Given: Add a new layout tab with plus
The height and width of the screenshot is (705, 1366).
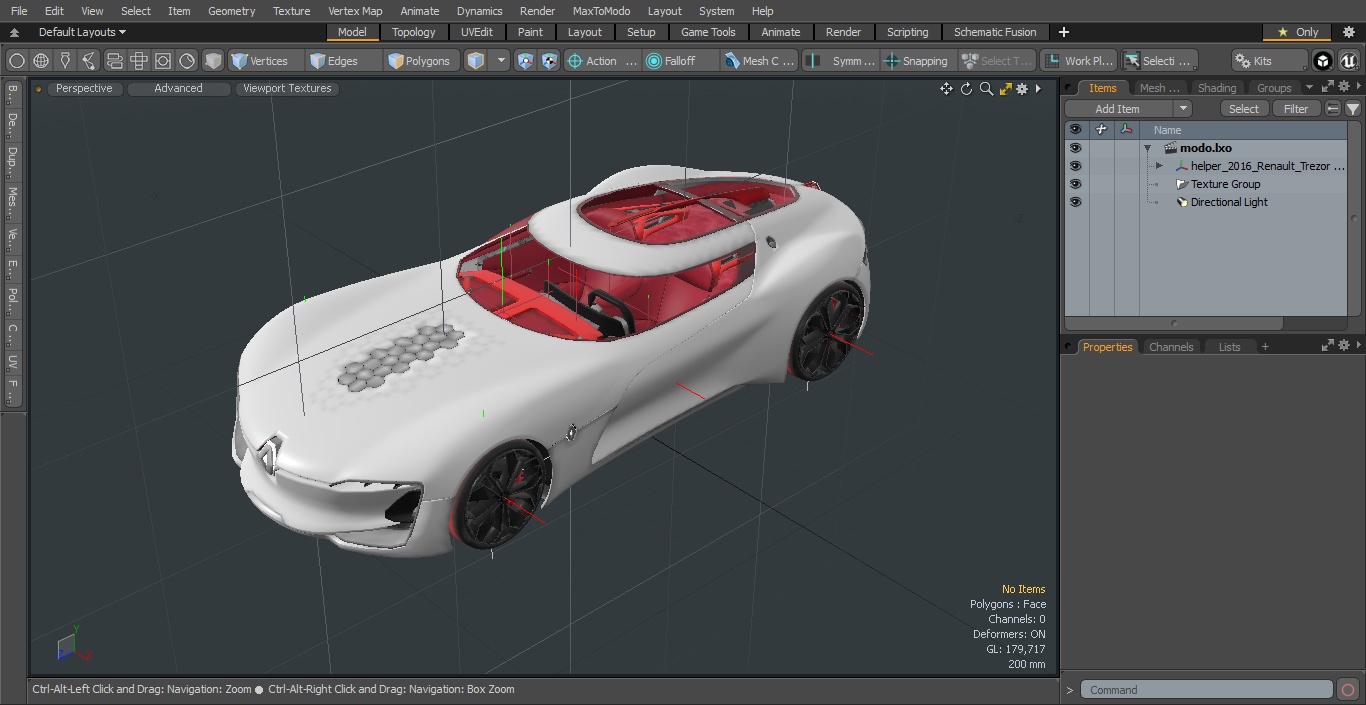Looking at the screenshot, I should point(1063,32).
